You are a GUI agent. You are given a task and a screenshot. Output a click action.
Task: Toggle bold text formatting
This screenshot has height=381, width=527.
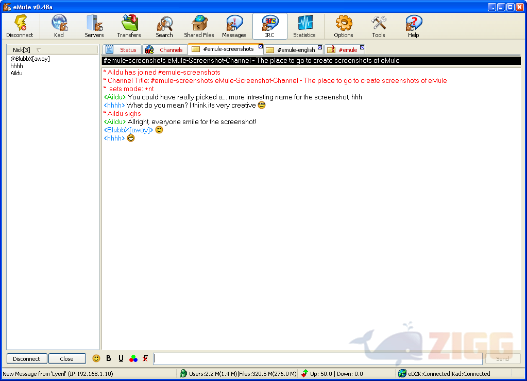tap(109, 358)
